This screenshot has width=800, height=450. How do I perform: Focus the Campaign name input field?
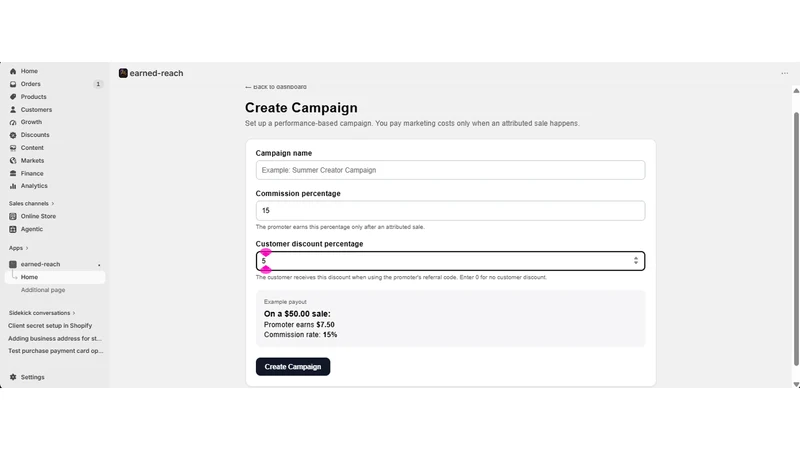point(451,170)
